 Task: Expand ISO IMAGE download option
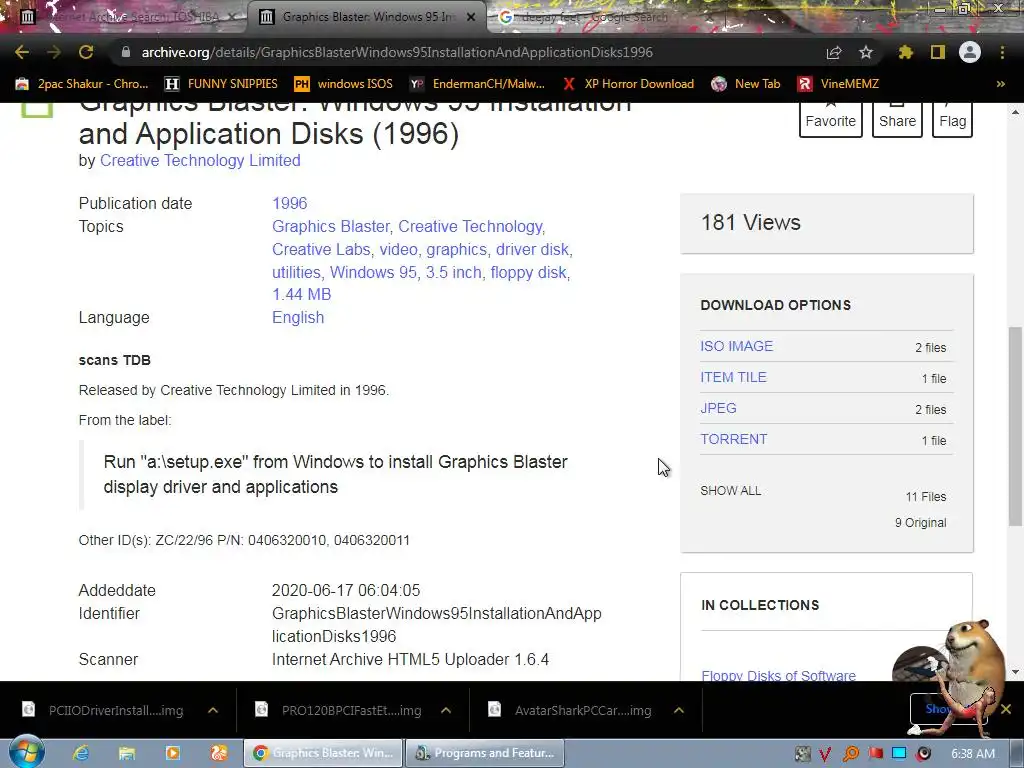[x=737, y=346]
